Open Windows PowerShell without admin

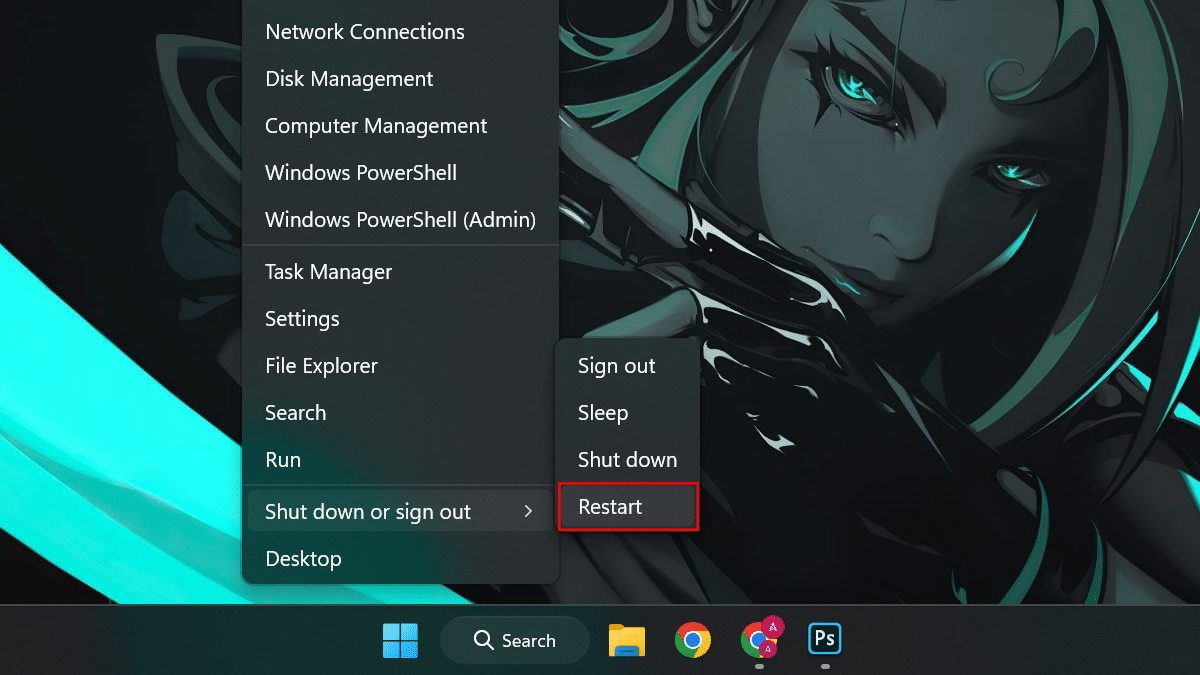pos(400,173)
